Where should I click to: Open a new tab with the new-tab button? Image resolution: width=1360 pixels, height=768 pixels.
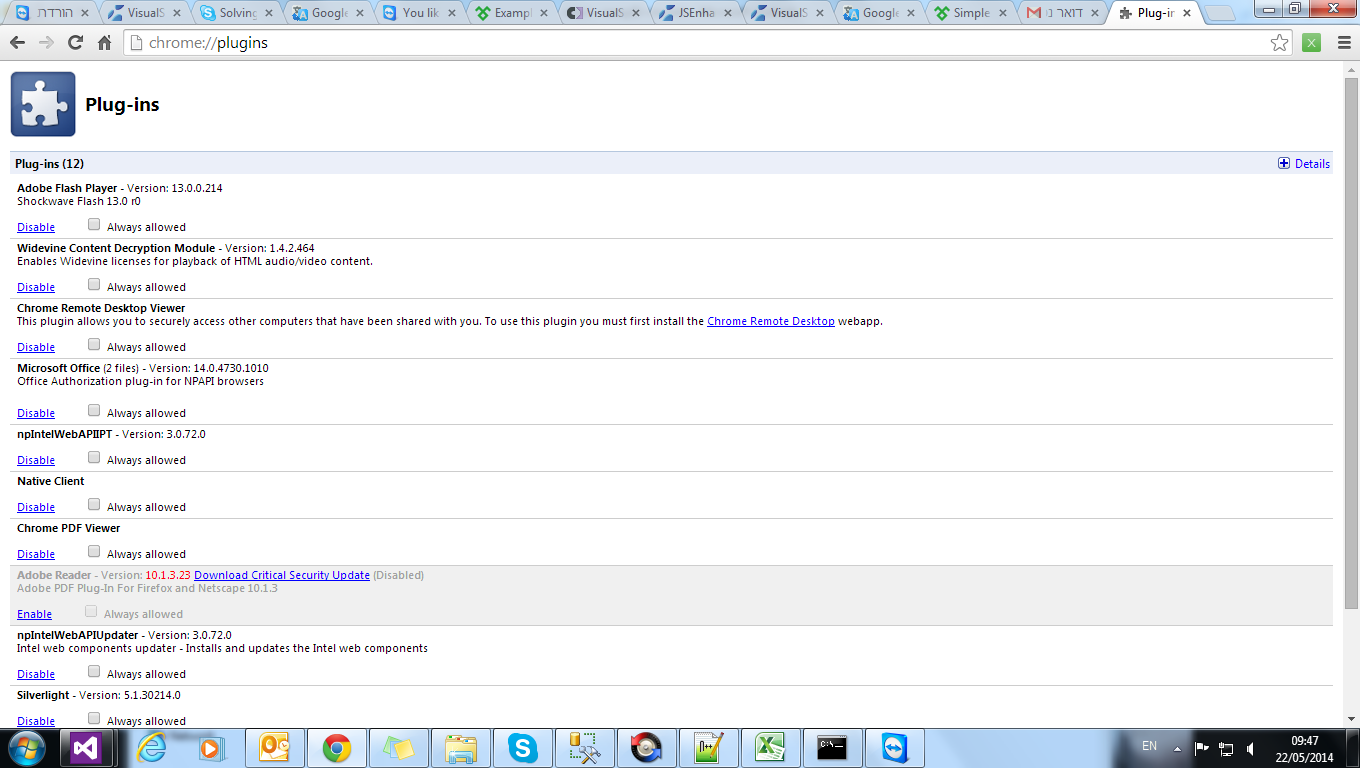(x=1219, y=14)
